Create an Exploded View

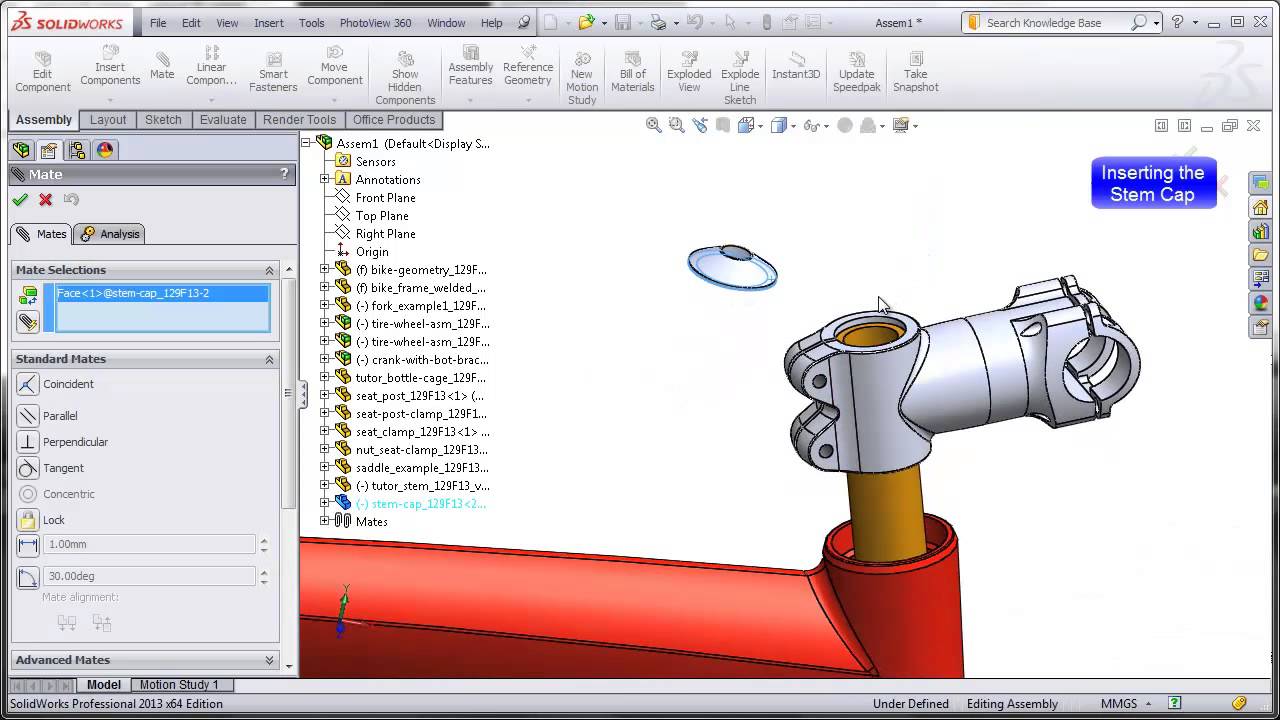click(x=689, y=72)
